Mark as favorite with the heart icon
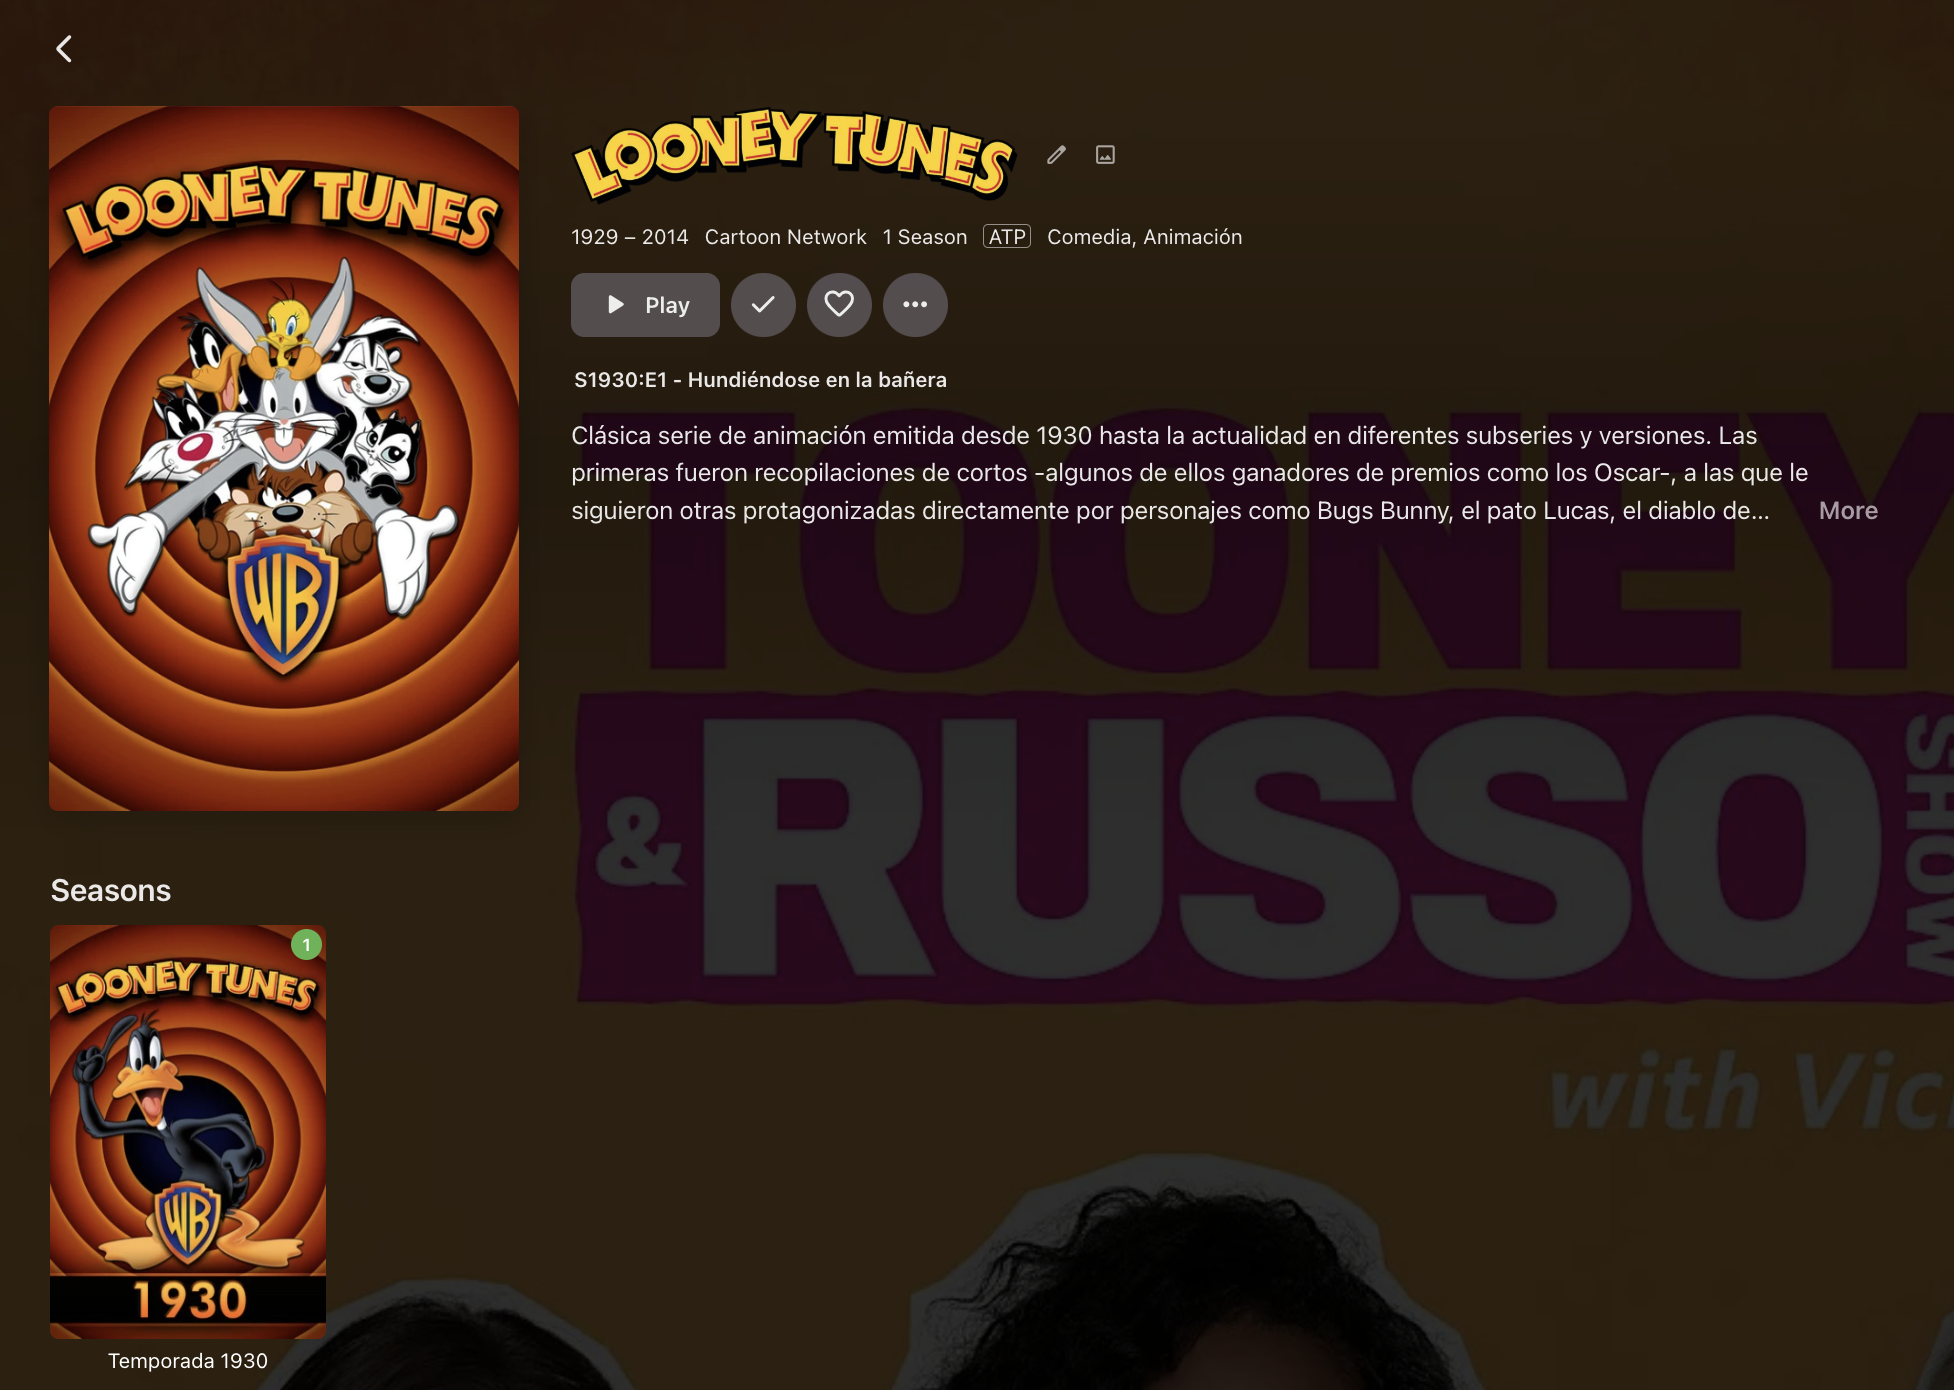Image resolution: width=1954 pixels, height=1390 pixels. click(839, 305)
